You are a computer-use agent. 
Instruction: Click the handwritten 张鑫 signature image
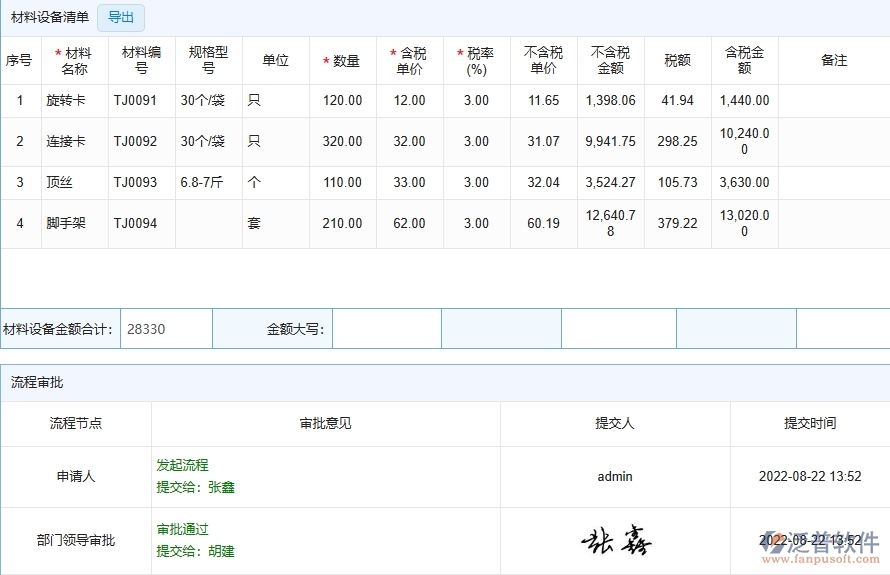click(x=616, y=540)
